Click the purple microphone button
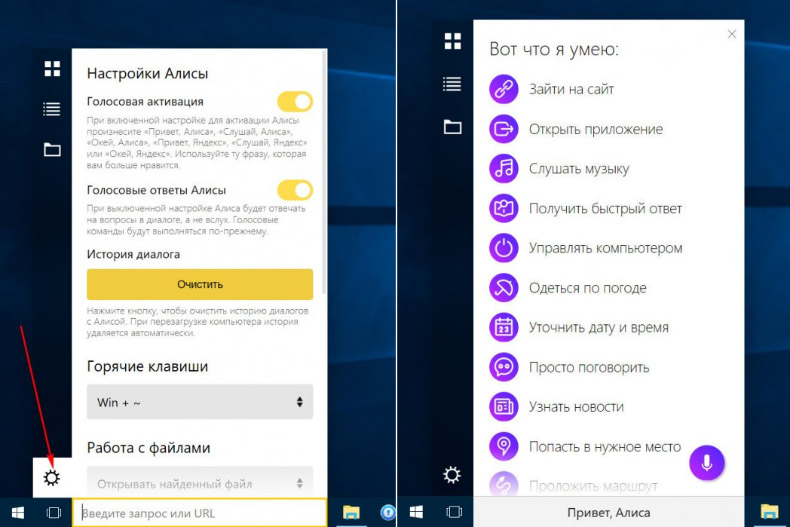This screenshot has height=527, width=790. 707,463
